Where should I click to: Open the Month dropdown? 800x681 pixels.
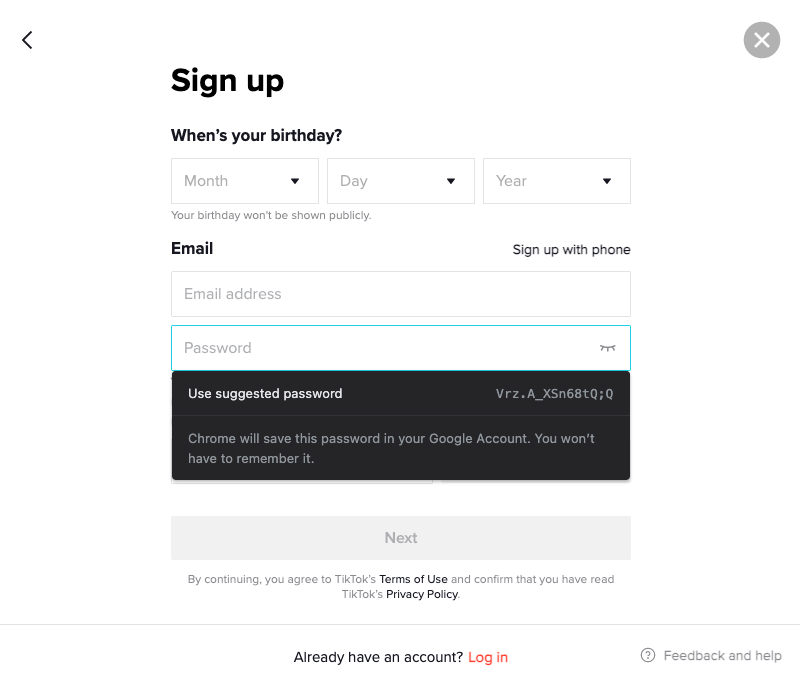click(245, 181)
